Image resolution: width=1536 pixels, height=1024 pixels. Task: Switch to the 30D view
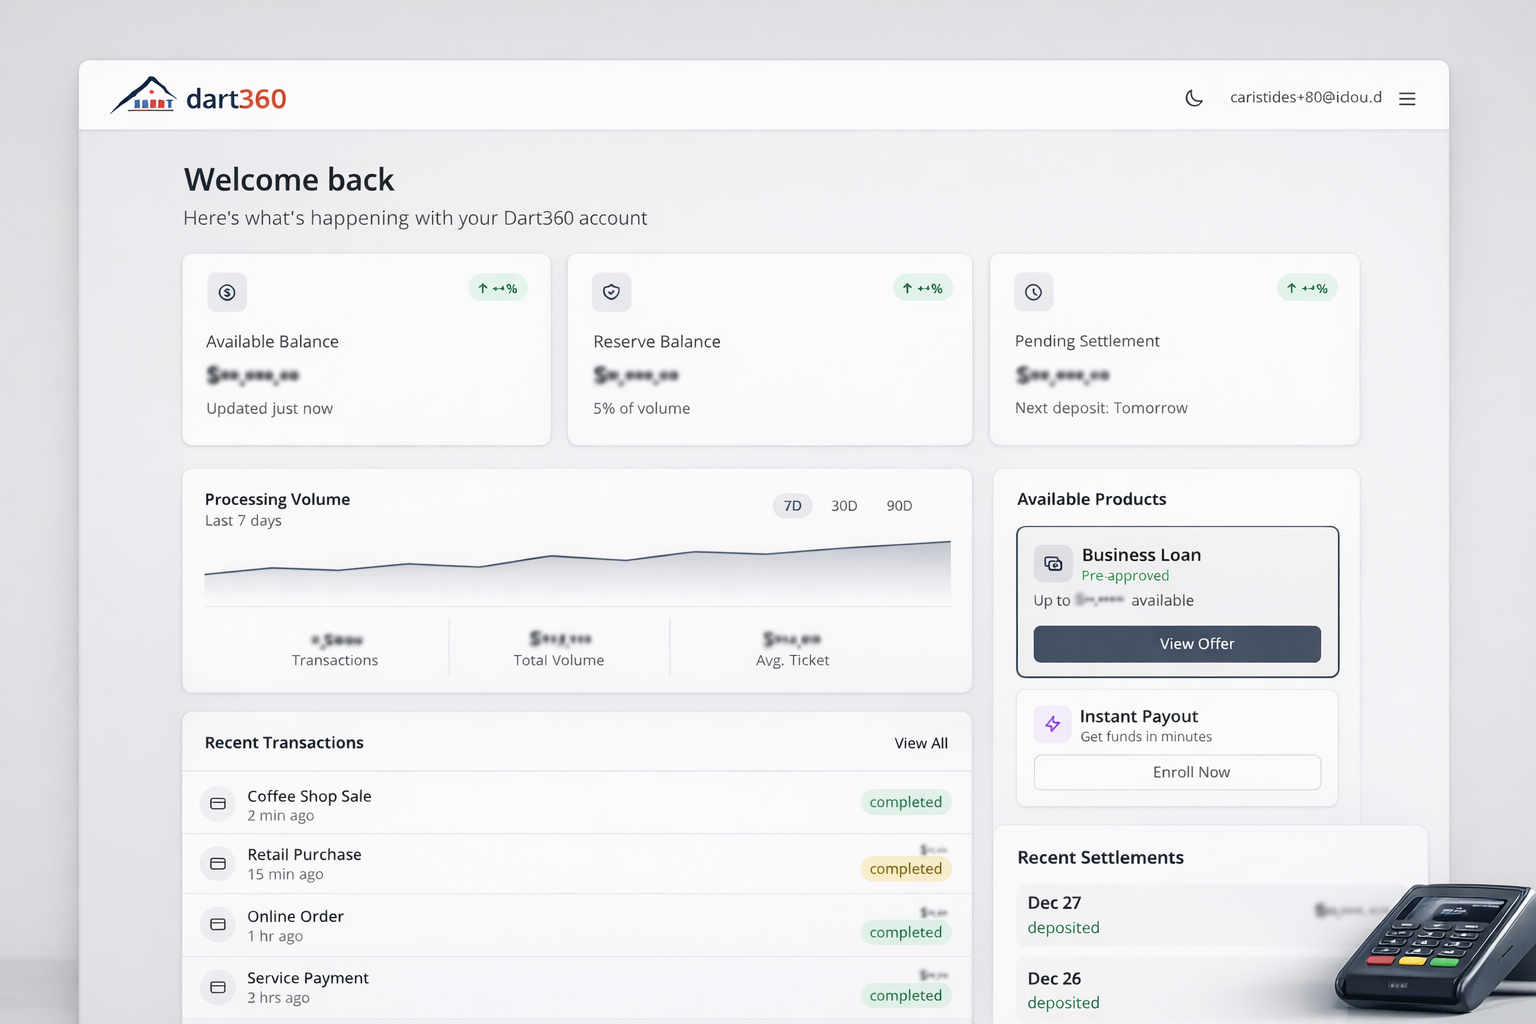tap(844, 505)
